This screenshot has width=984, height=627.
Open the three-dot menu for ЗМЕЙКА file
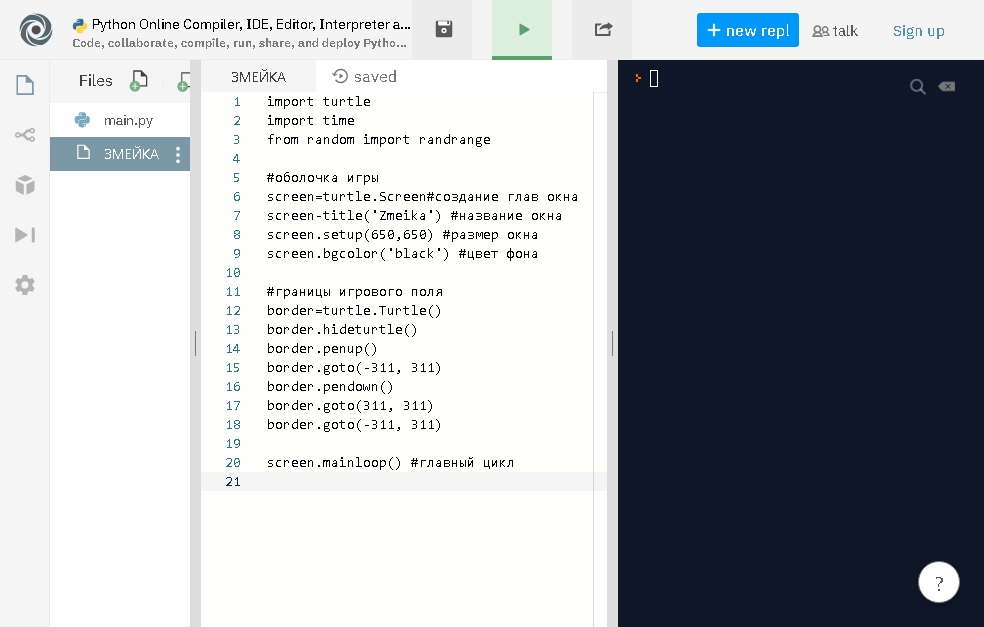click(178, 154)
